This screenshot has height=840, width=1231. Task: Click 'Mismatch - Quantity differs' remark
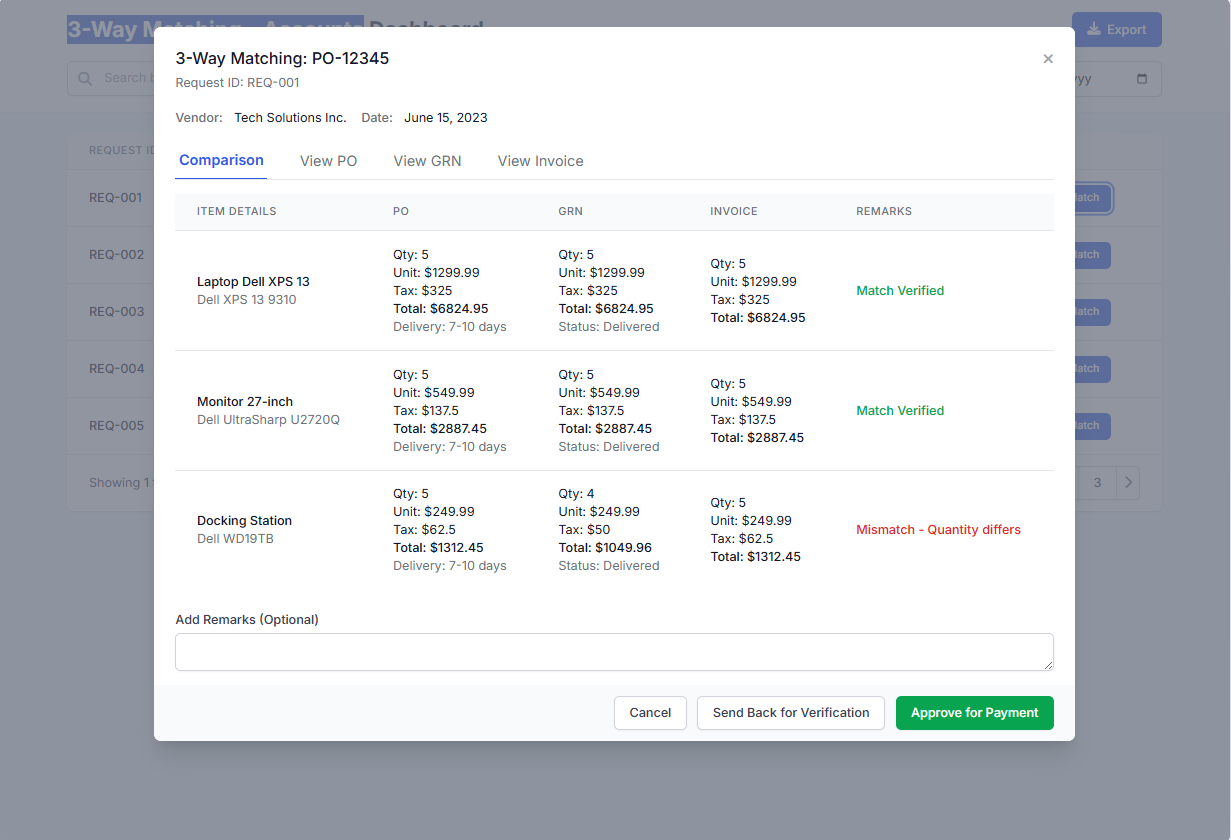938,530
